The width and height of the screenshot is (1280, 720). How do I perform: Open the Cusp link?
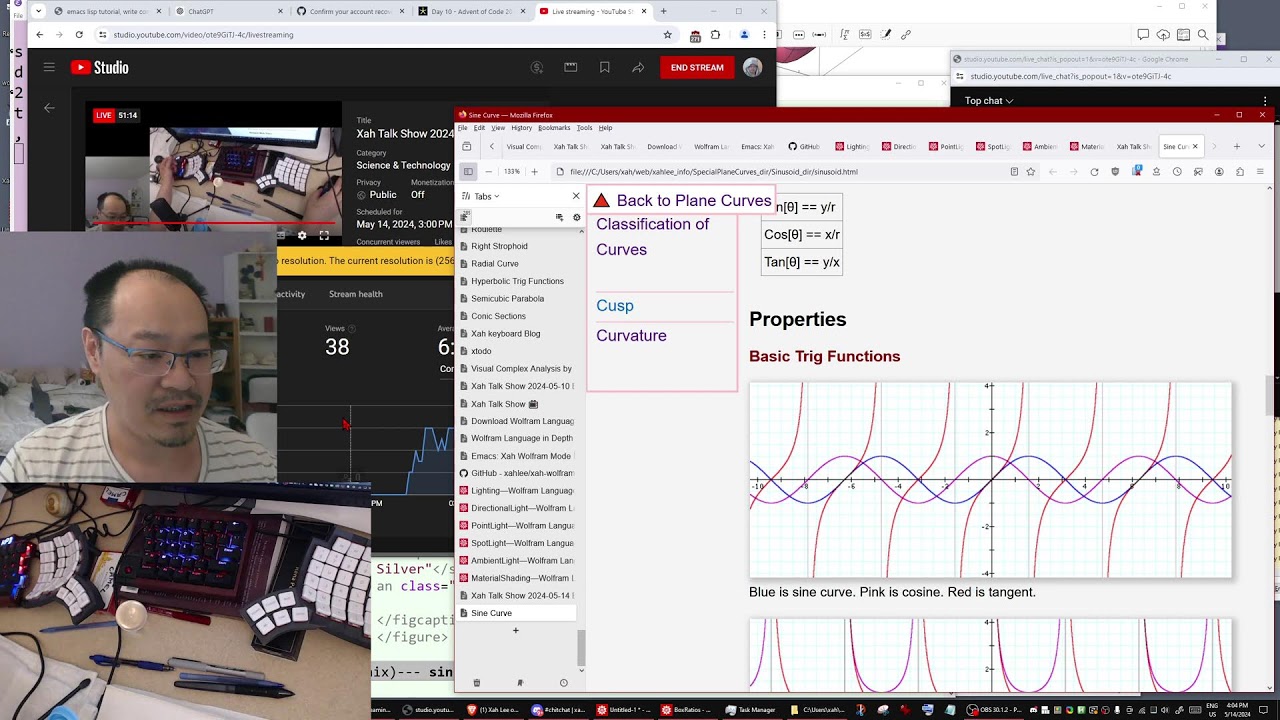[615, 306]
